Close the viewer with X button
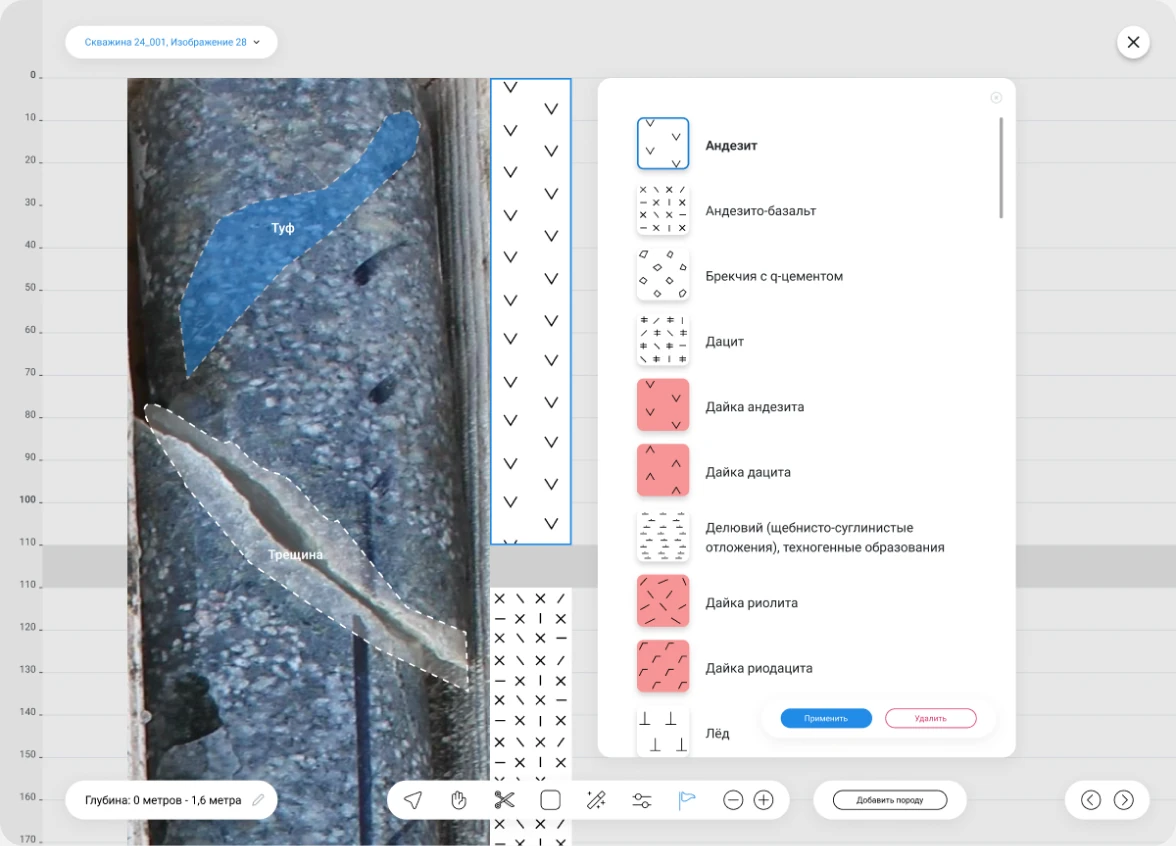Viewport: 1176px width, 846px height. click(1133, 42)
